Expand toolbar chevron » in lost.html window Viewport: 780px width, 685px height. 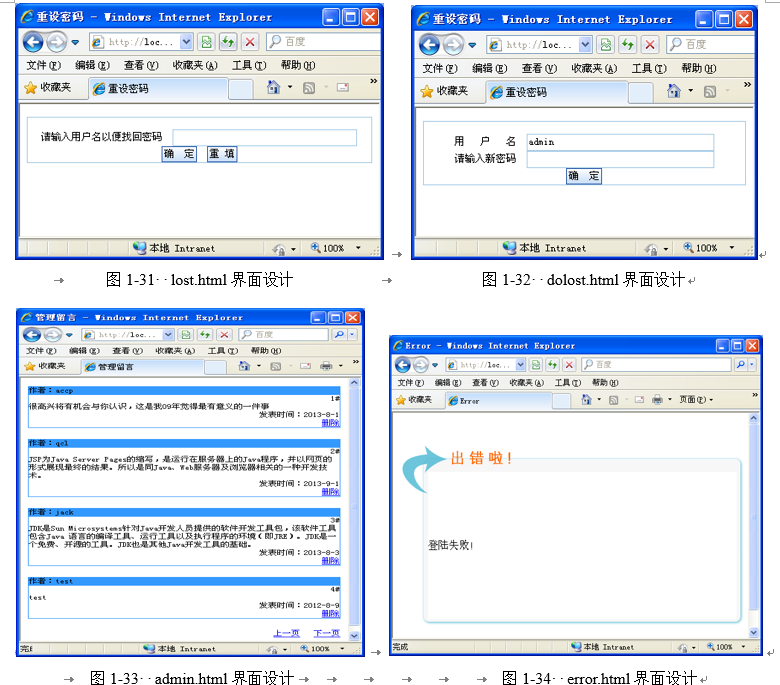(374, 81)
